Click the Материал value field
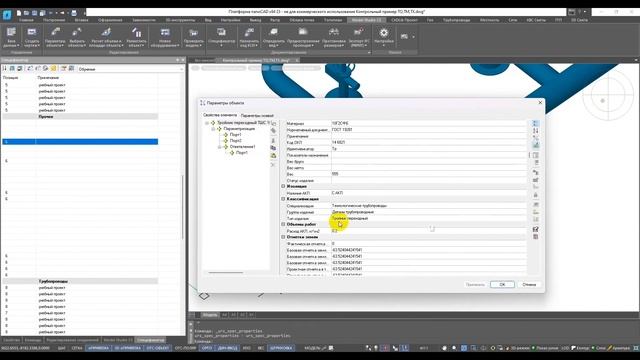 [428, 123]
